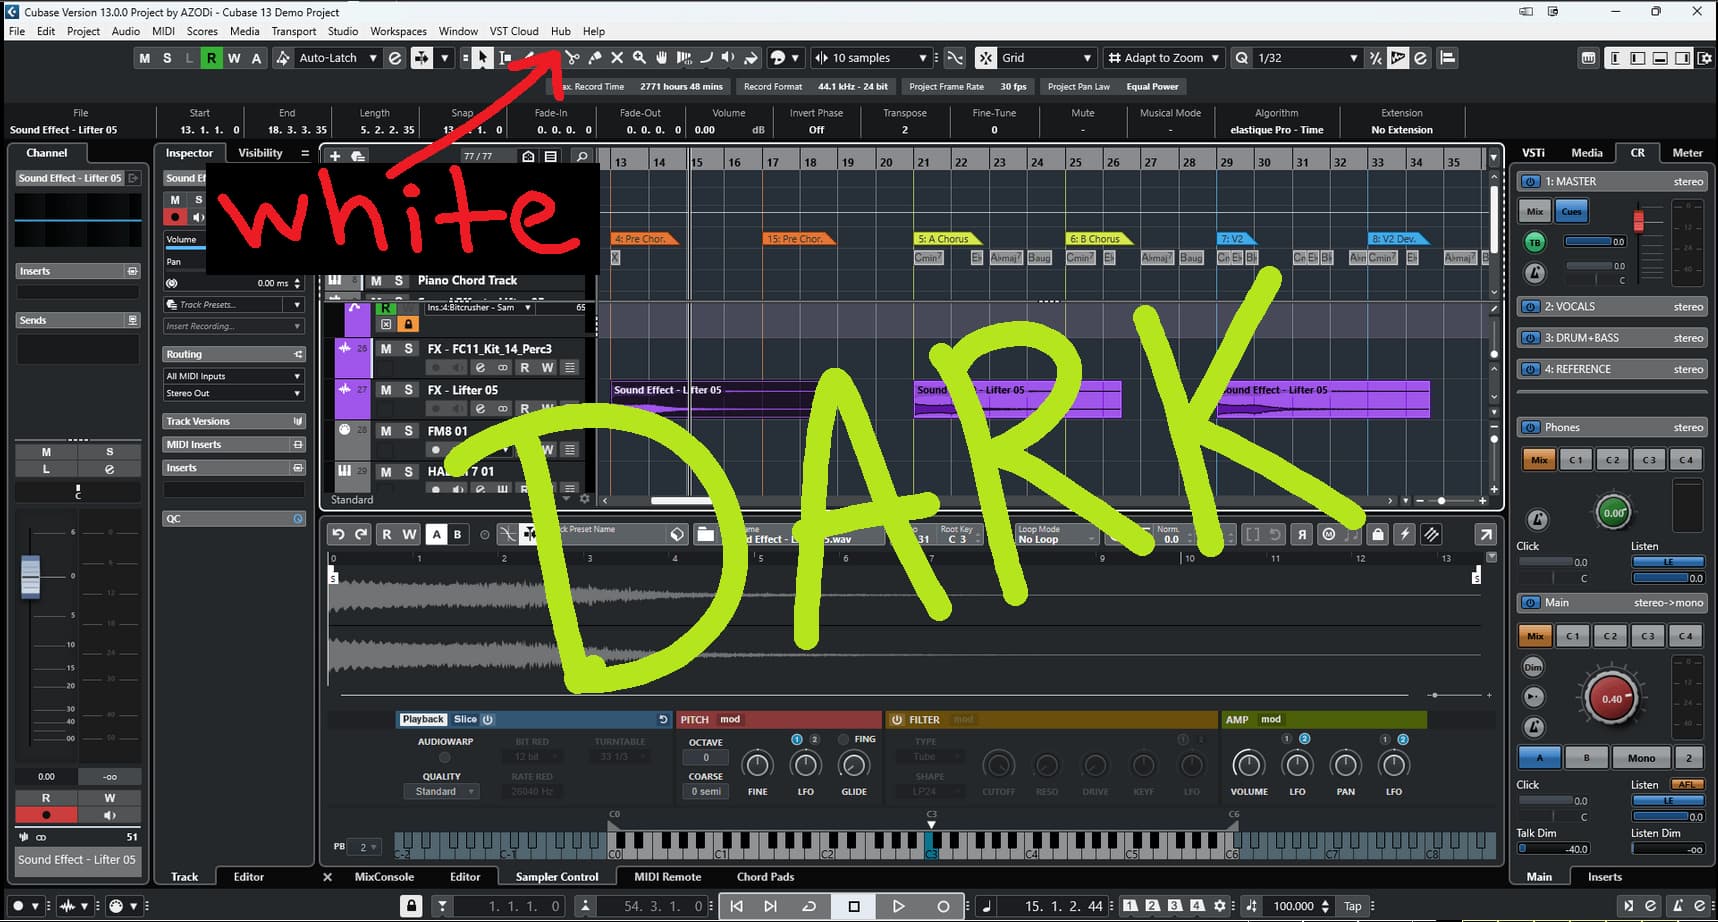Activate the Zoom magnifier tool

pos(639,58)
